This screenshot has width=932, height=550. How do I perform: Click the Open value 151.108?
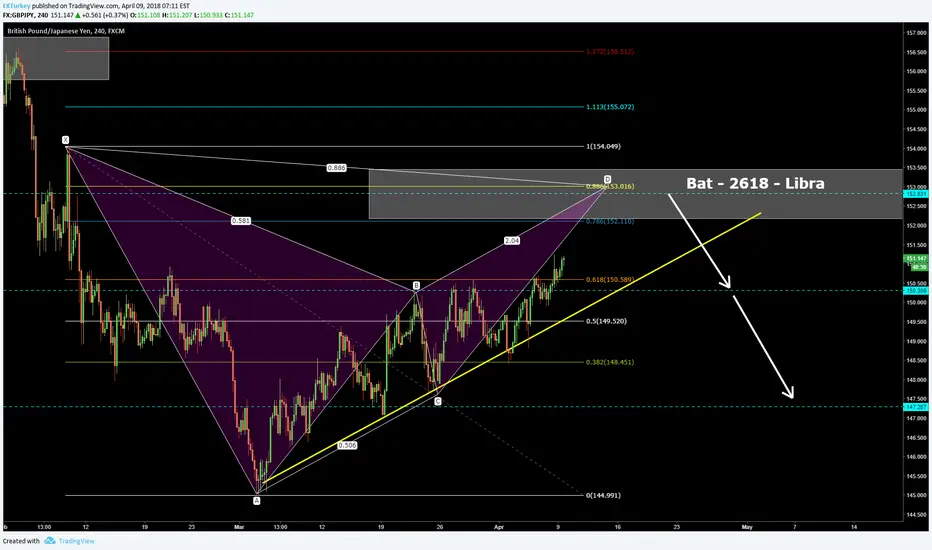click(149, 15)
